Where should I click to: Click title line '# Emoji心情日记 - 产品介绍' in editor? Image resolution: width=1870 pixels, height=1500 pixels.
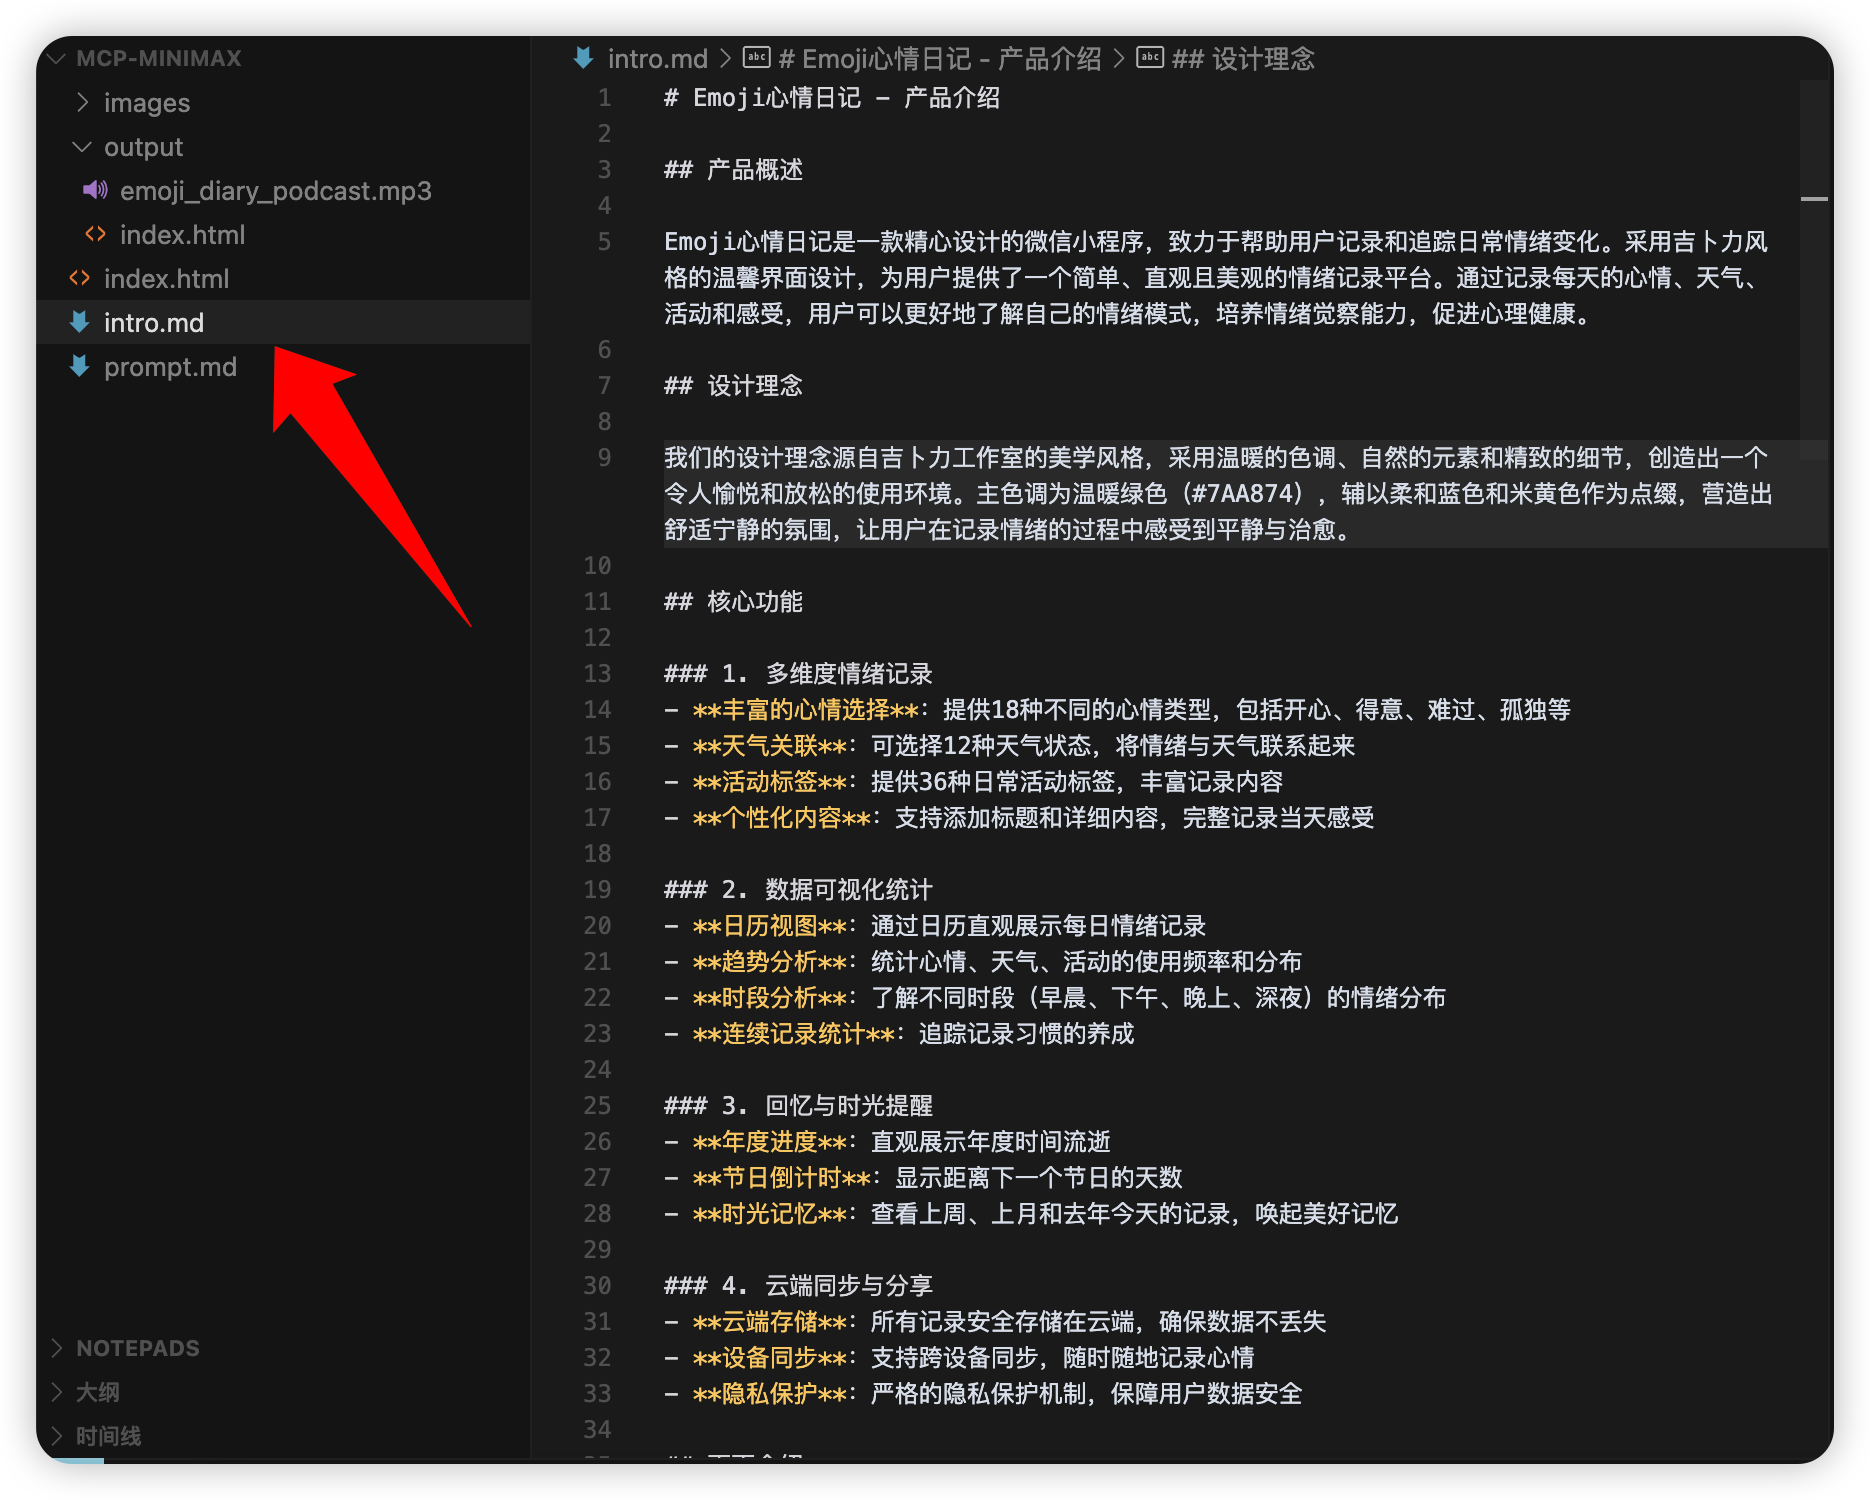pyautogui.click(x=832, y=98)
